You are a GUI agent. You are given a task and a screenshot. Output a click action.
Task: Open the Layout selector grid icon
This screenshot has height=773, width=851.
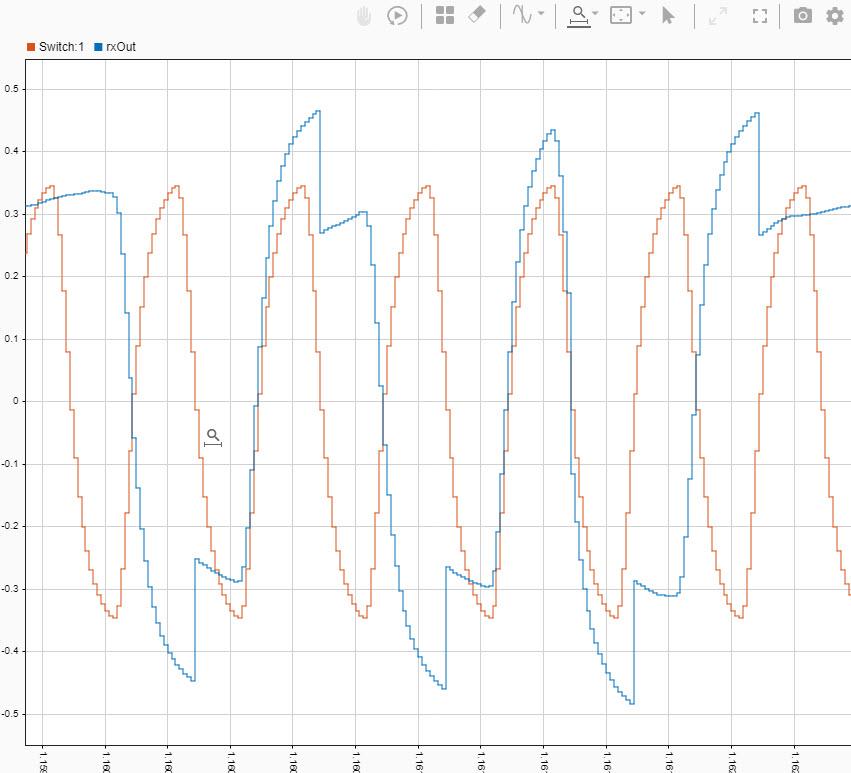[445, 15]
